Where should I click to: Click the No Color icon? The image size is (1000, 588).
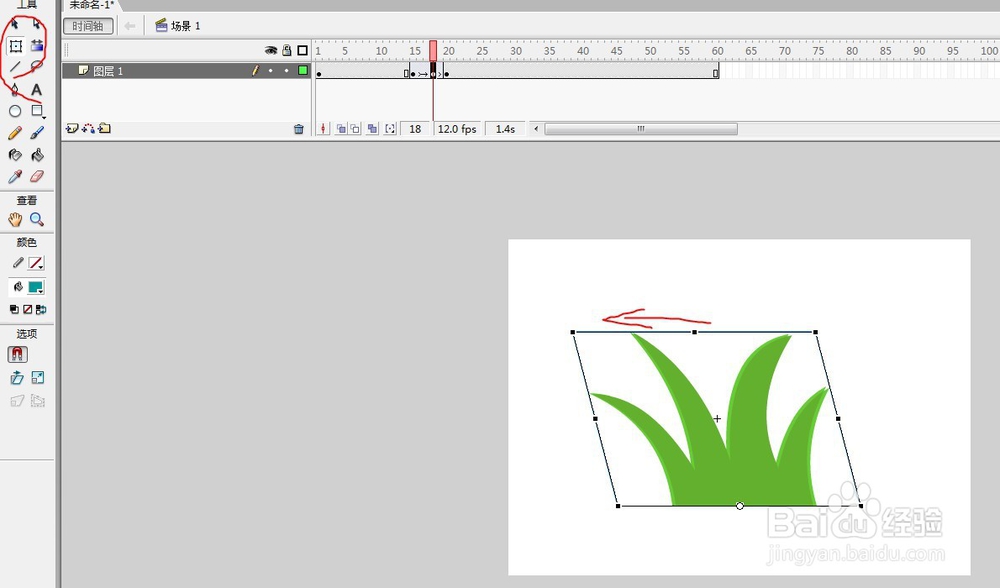27,309
